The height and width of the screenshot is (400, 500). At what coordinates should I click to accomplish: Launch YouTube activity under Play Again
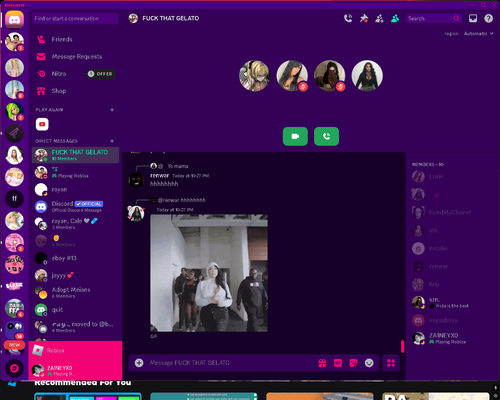42,124
